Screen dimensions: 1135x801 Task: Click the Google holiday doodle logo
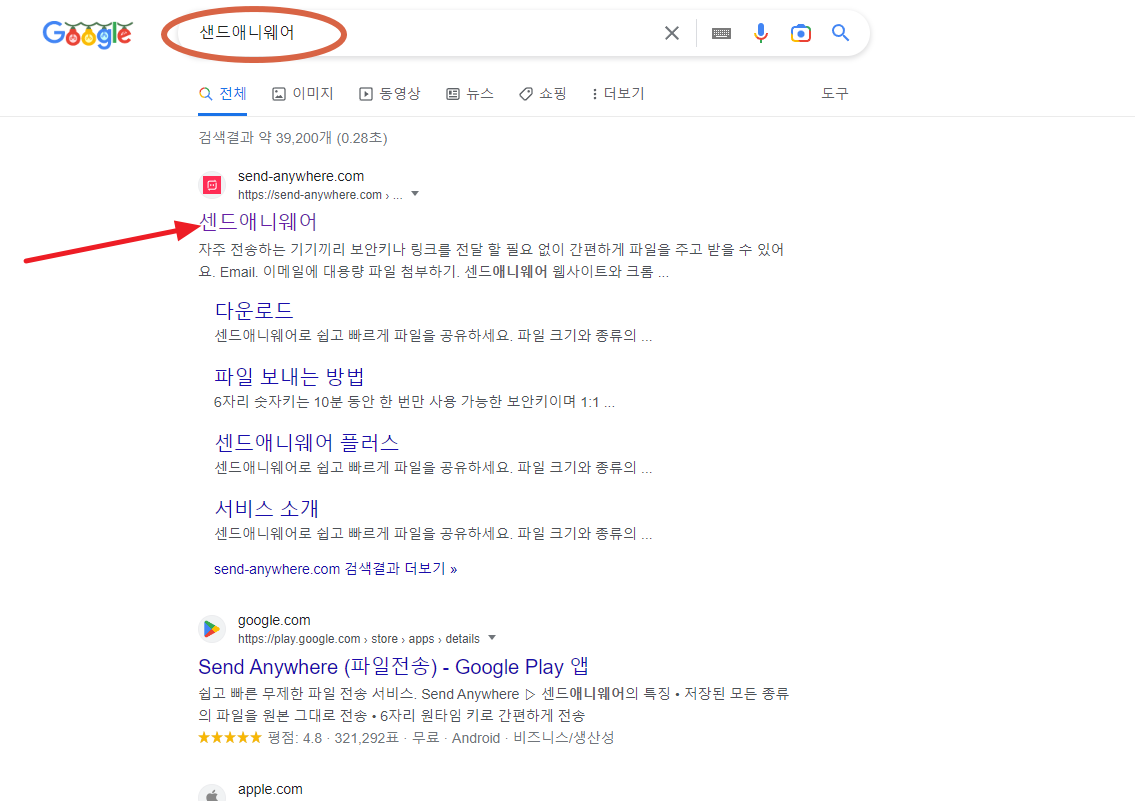click(x=87, y=34)
